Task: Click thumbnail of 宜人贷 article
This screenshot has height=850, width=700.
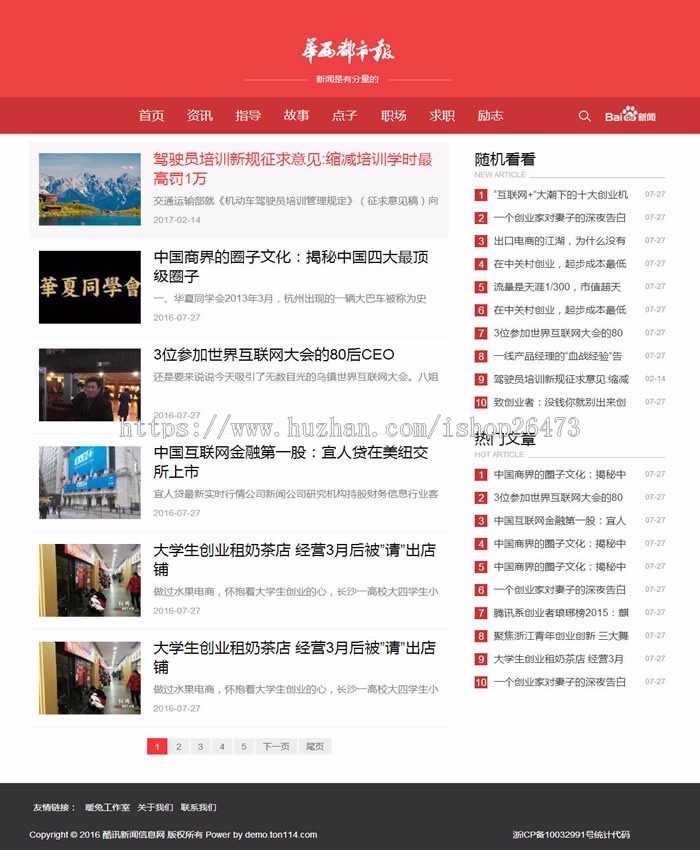Action: click(x=89, y=482)
